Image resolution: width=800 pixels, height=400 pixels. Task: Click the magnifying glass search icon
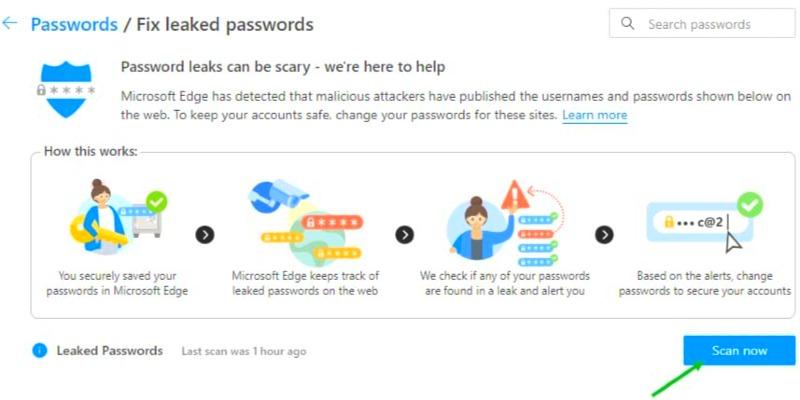coord(628,23)
